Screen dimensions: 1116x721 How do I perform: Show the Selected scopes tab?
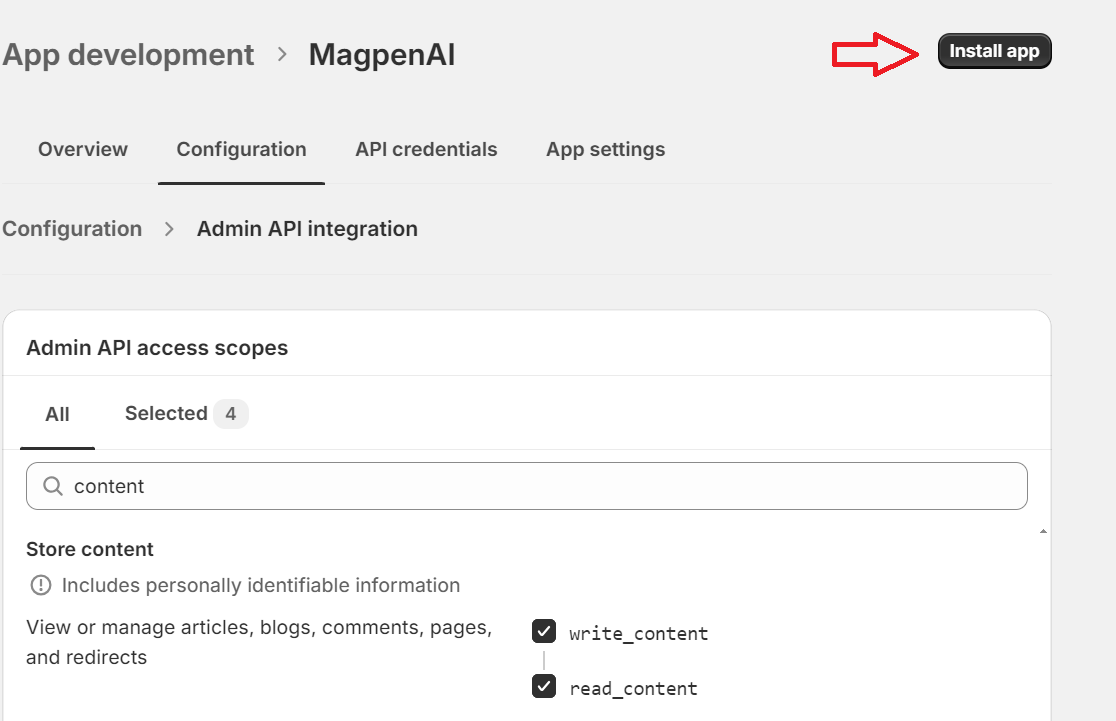(x=186, y=414)
